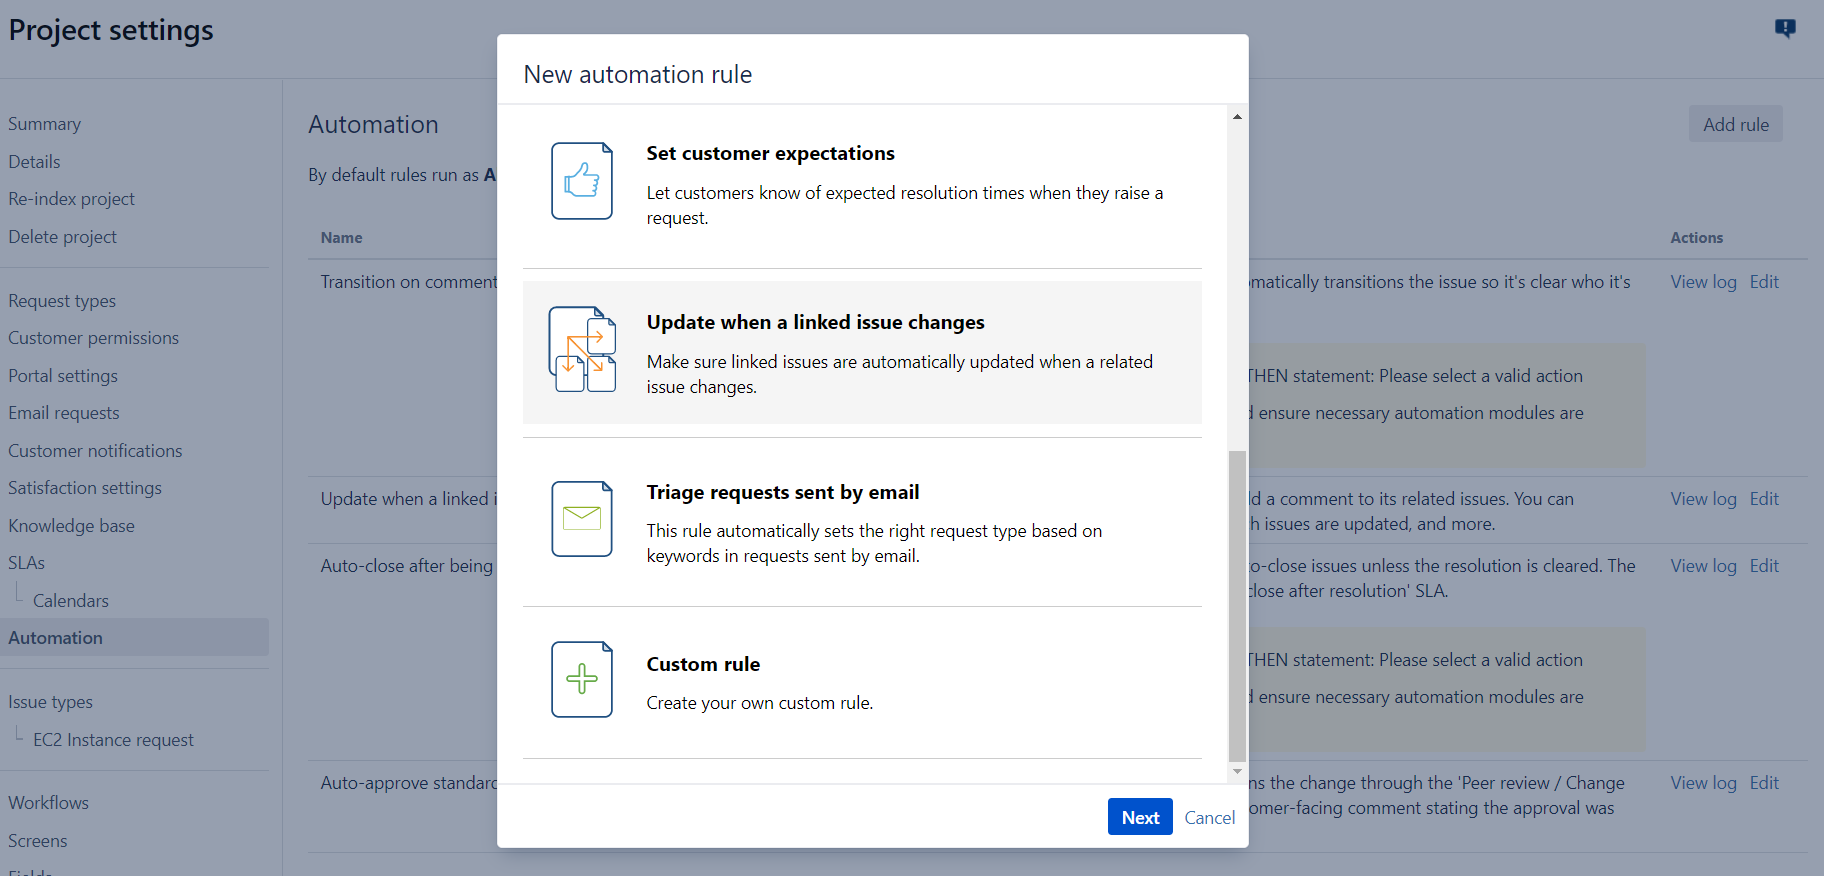Pick the Custom rule template title
Image resolution: width=1824 pixels, height=876 pixels.
703,664
